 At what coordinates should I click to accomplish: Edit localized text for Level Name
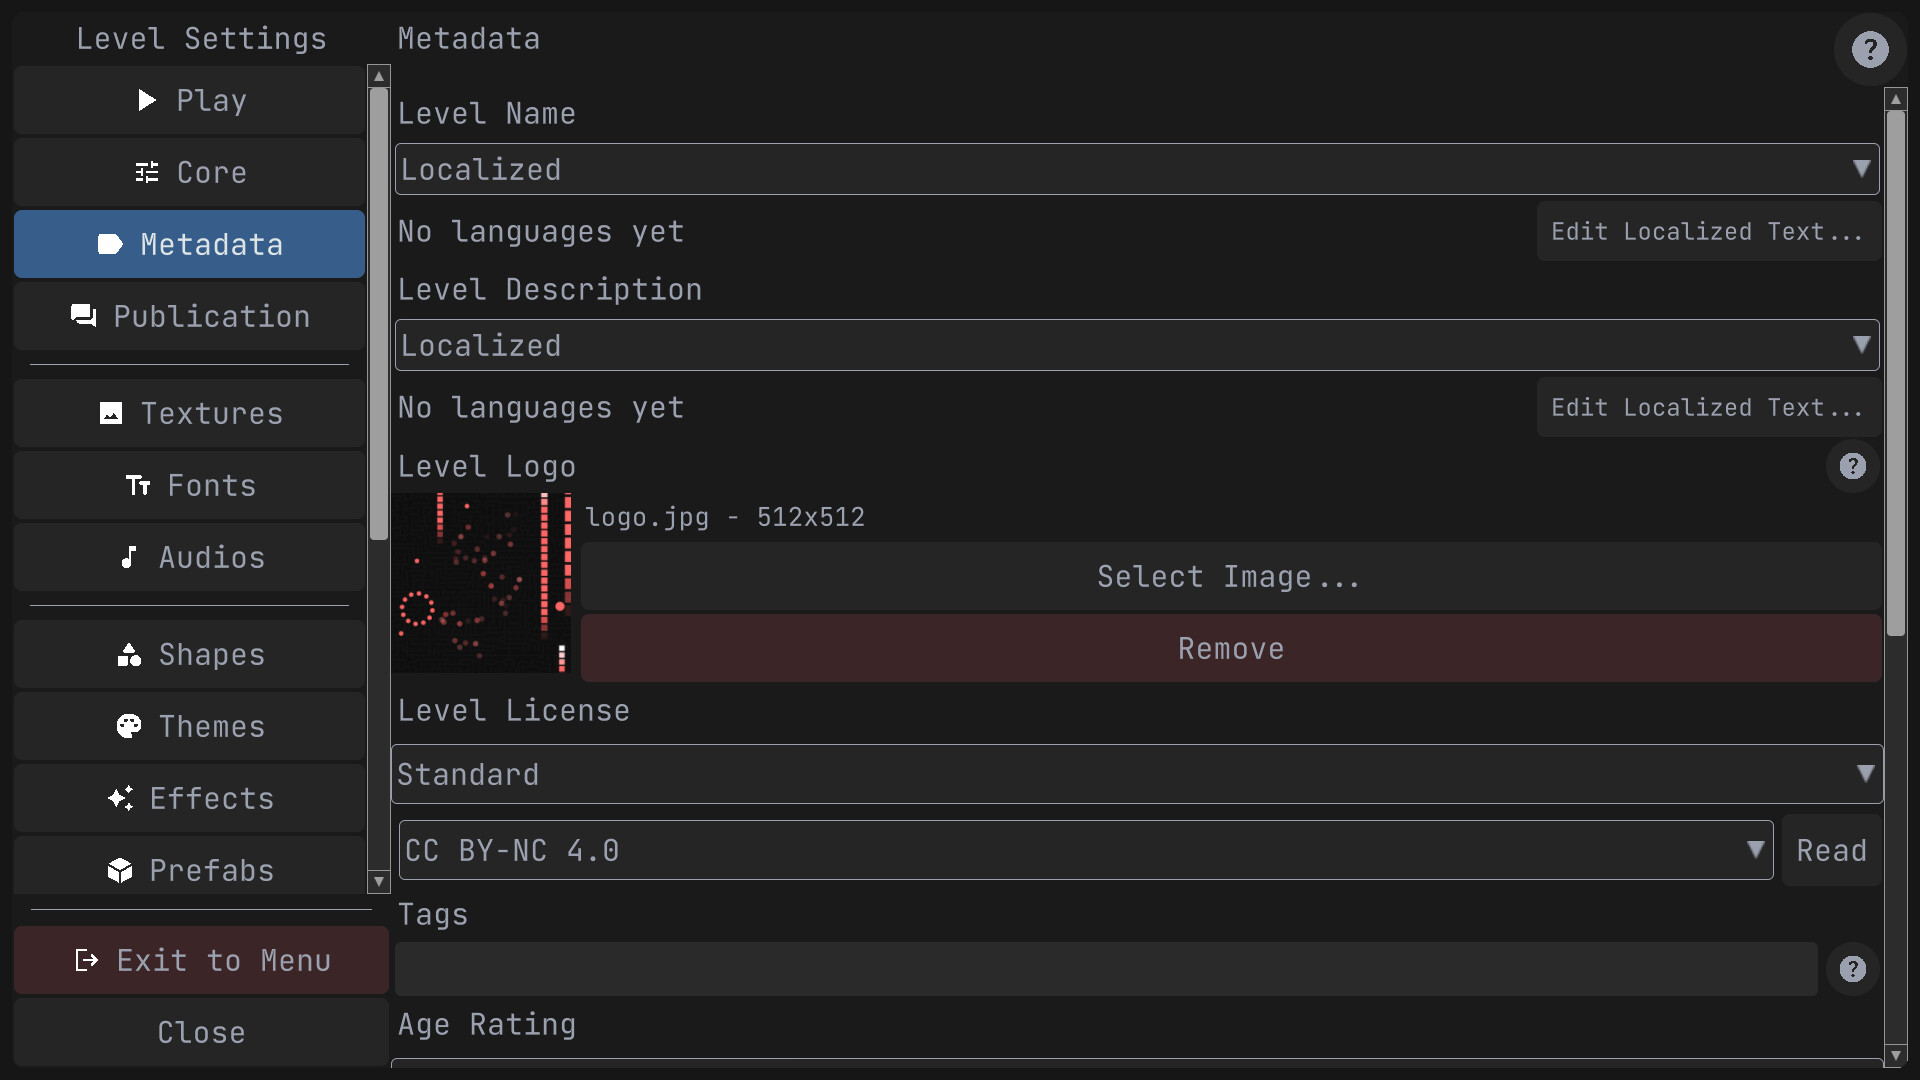tap(1708, 231)
